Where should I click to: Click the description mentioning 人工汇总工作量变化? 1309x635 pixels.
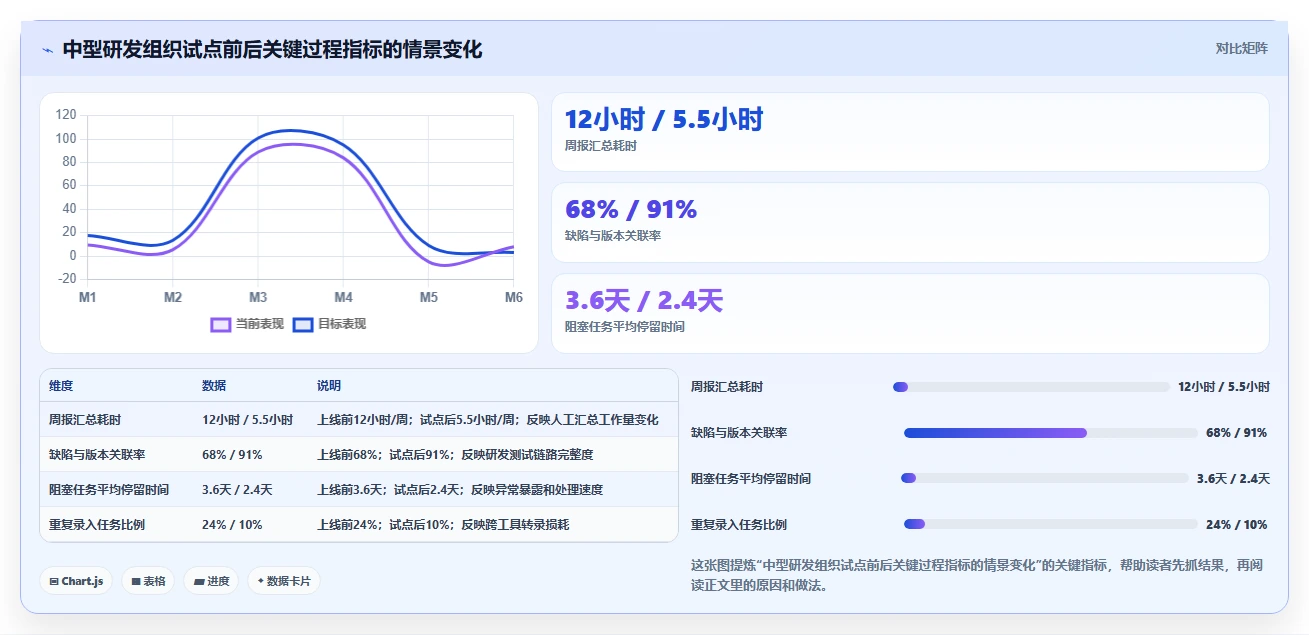(488, 420)
